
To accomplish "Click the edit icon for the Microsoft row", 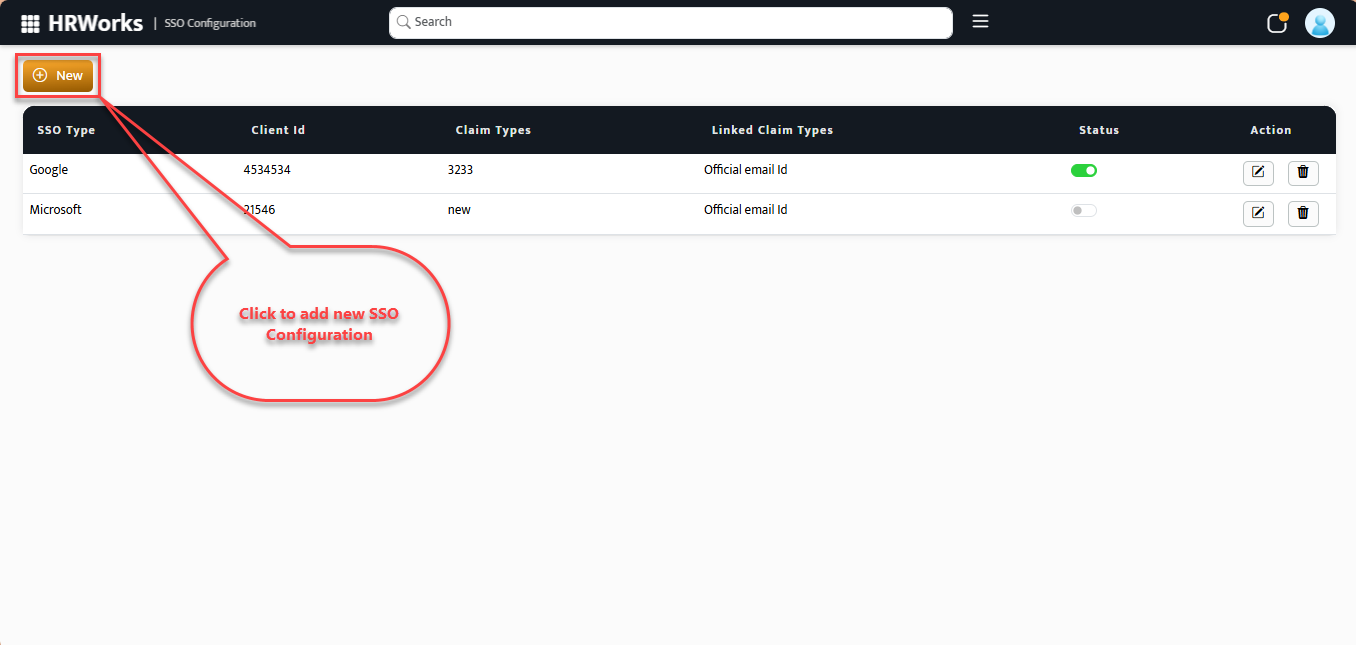I will [1258, 213].
